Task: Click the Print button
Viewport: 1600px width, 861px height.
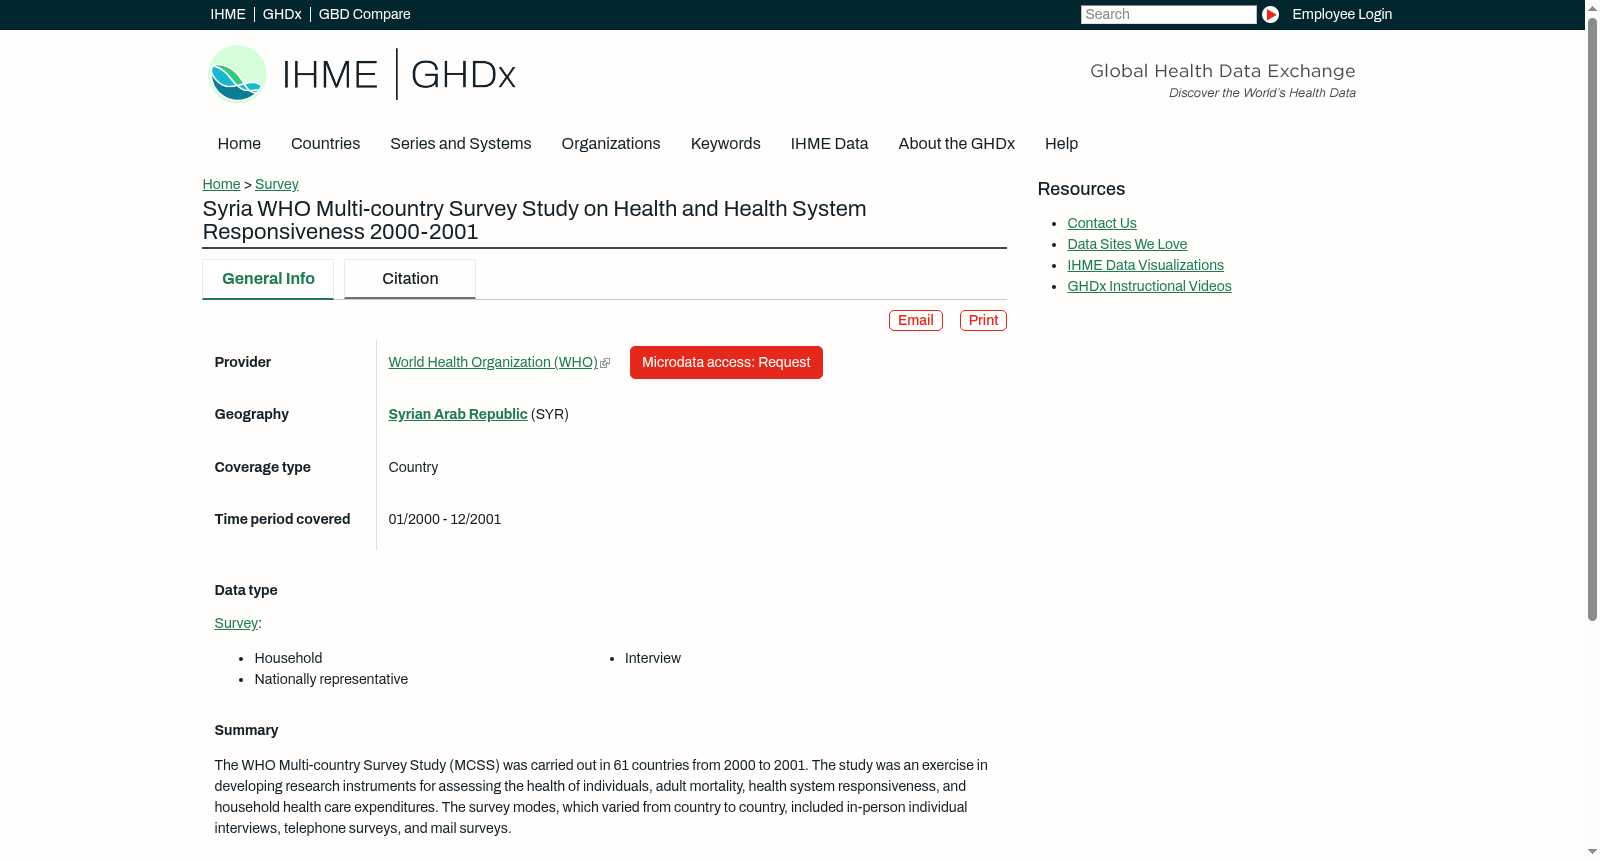Action: click(x=983, y=320)
